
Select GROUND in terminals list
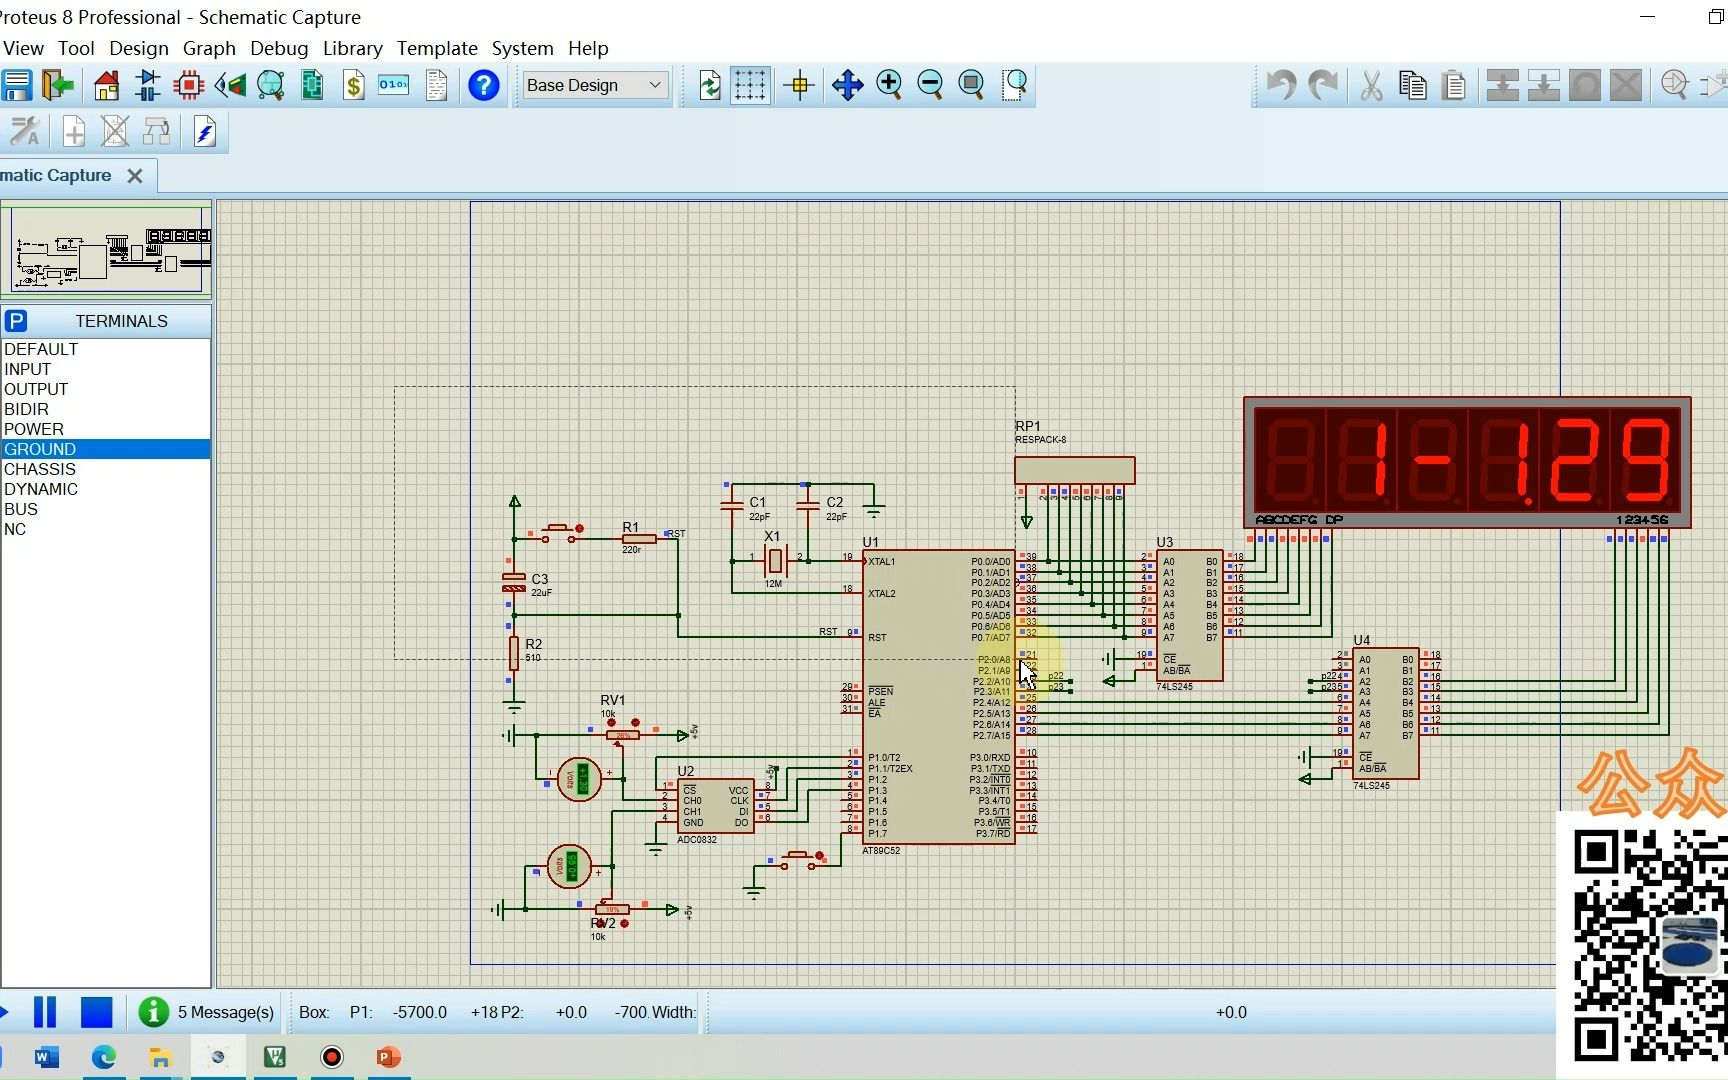tap(106, 449)
